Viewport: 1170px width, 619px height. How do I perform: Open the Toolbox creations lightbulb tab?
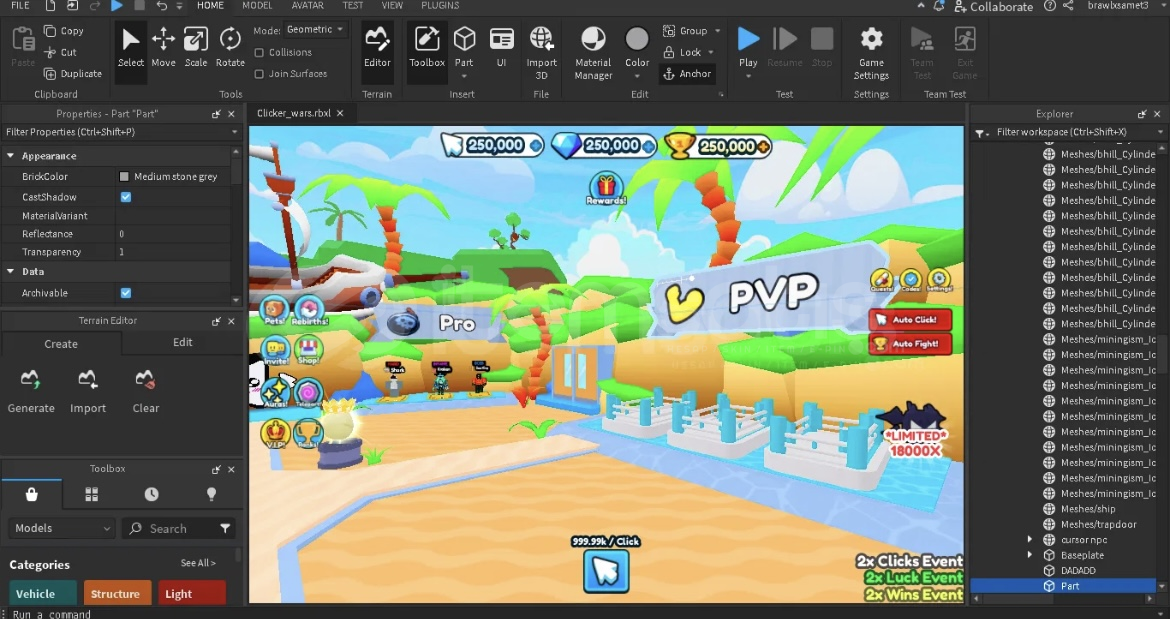211,494
